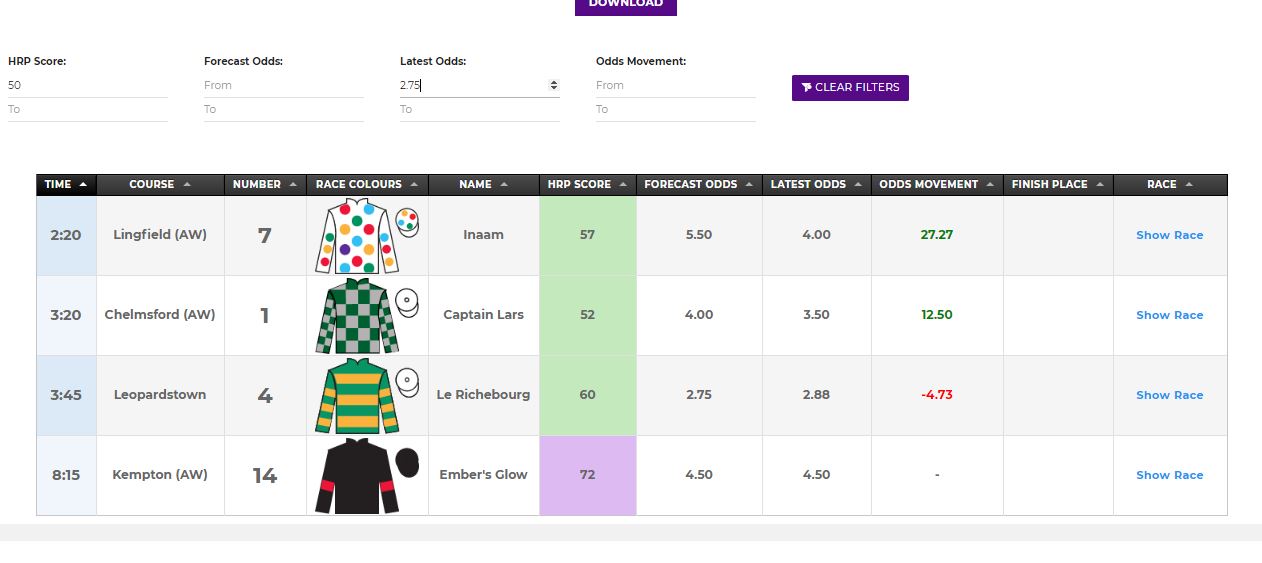Viewport: 1262px width, 563px height.
Task: Click the Latest Odds From spinner arrows
Action: 554,85
